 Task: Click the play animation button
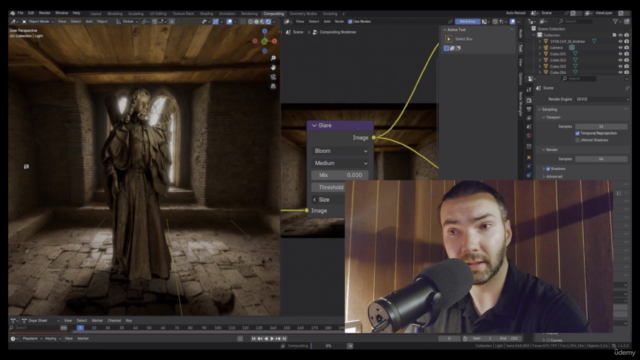[272, 338]
